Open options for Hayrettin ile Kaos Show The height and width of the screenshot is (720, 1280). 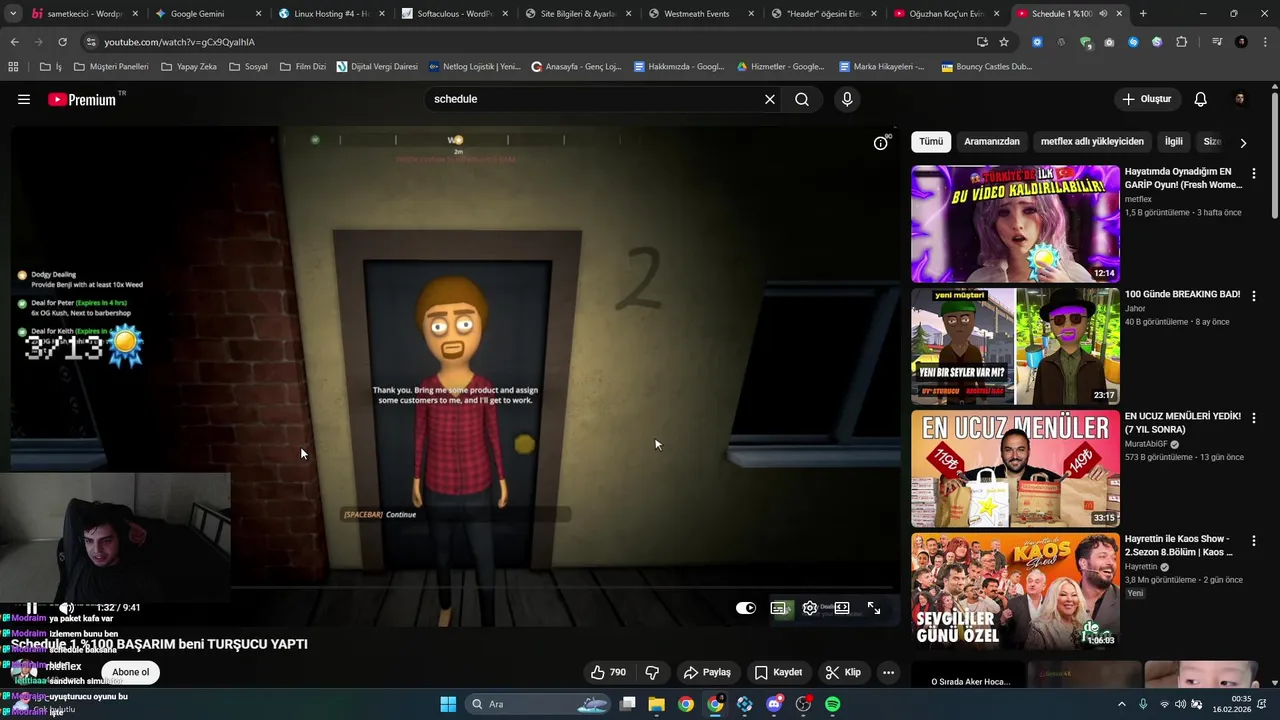click(1254, 540)
